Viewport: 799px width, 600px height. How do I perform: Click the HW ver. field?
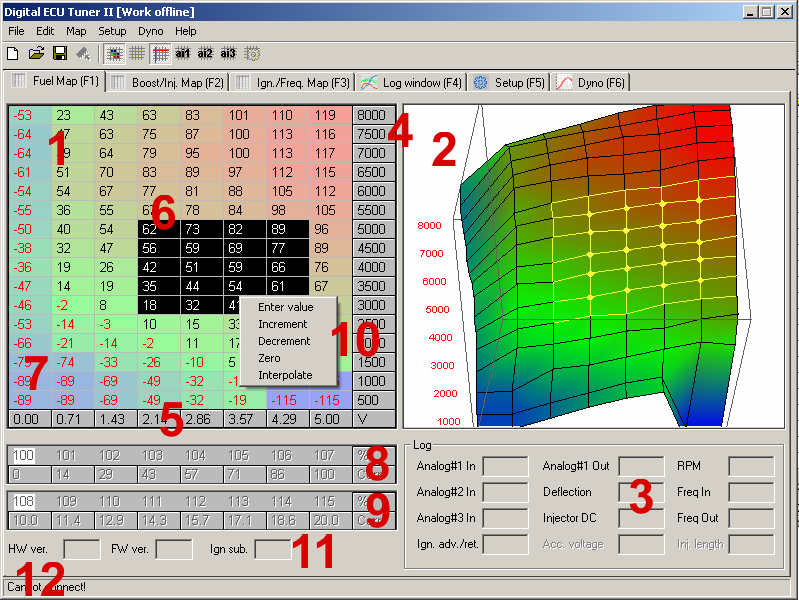[82, 550]
